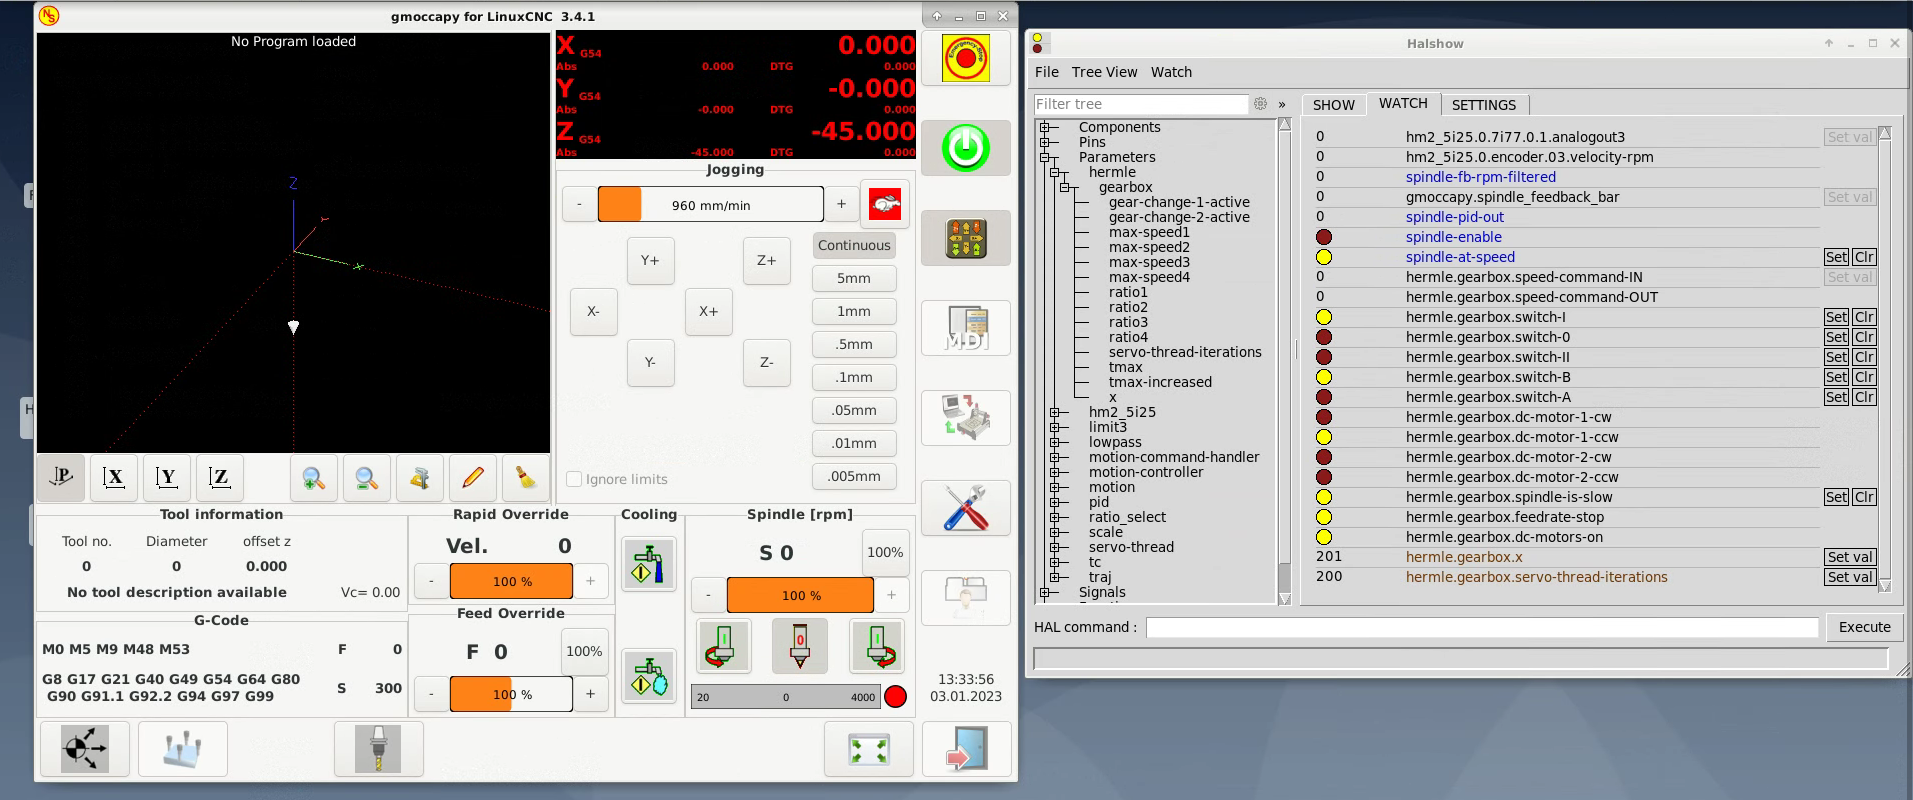Select Y view icon in preview toolbar
The width and height of the screenshot is (1913, 800).
pos(167,478)
